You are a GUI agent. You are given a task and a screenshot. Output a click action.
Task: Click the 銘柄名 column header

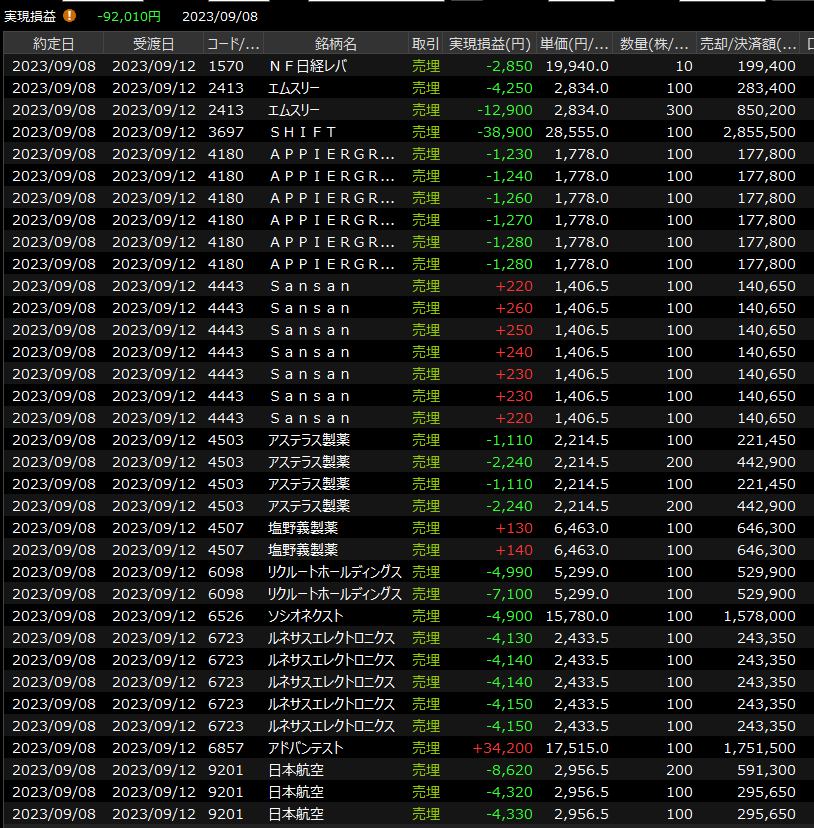point(335,44)
